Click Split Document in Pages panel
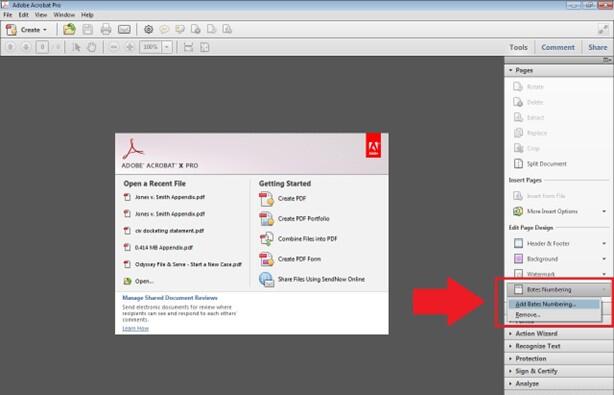Image resolution: width=614 pixels, height=395 pixels. point(540,164)
